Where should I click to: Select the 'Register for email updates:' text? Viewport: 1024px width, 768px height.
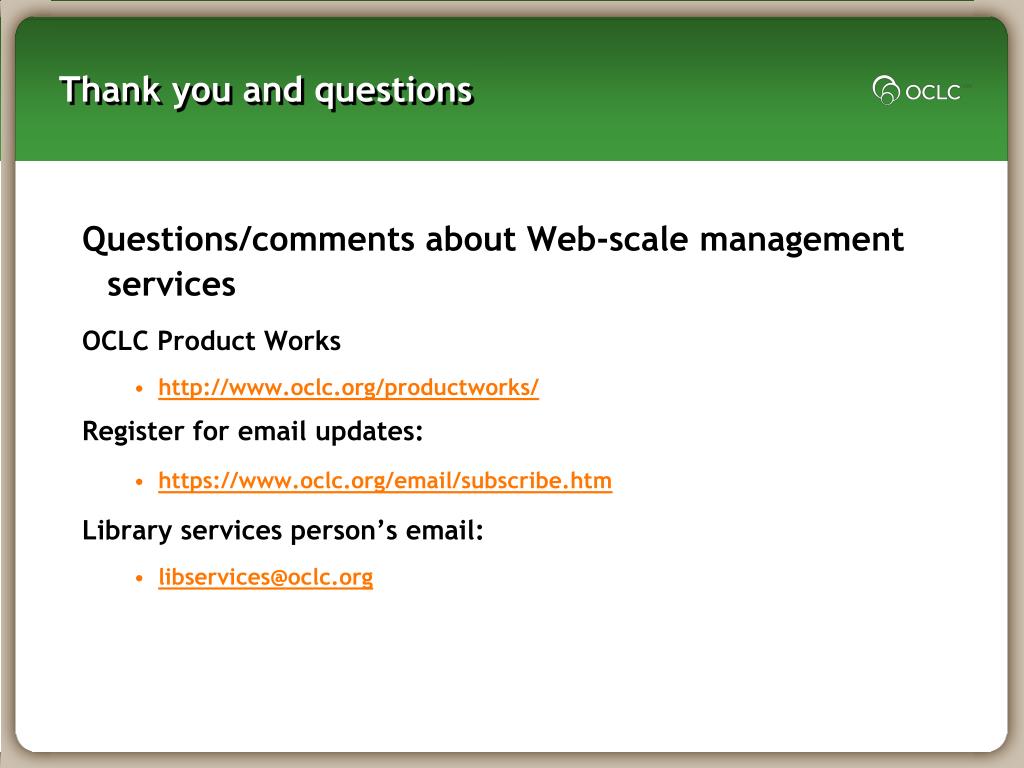[253, 432]
